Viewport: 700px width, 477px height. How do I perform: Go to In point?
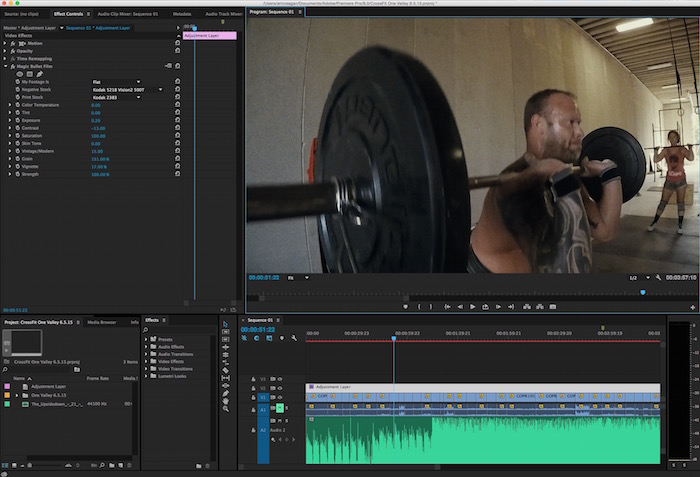pyautogui.click(x=447, y=307)
